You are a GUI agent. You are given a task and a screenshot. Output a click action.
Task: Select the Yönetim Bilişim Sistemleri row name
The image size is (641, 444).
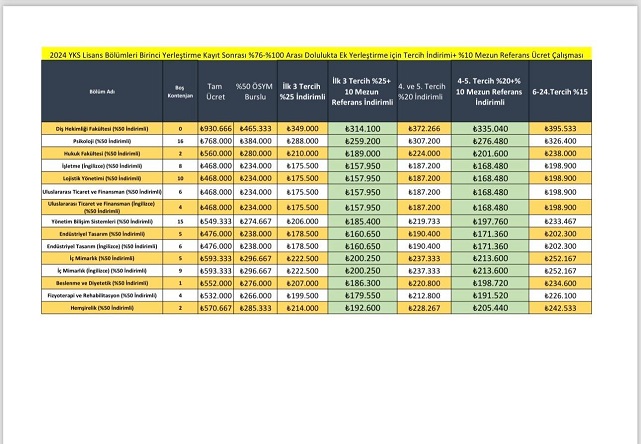tap(102, 221)
